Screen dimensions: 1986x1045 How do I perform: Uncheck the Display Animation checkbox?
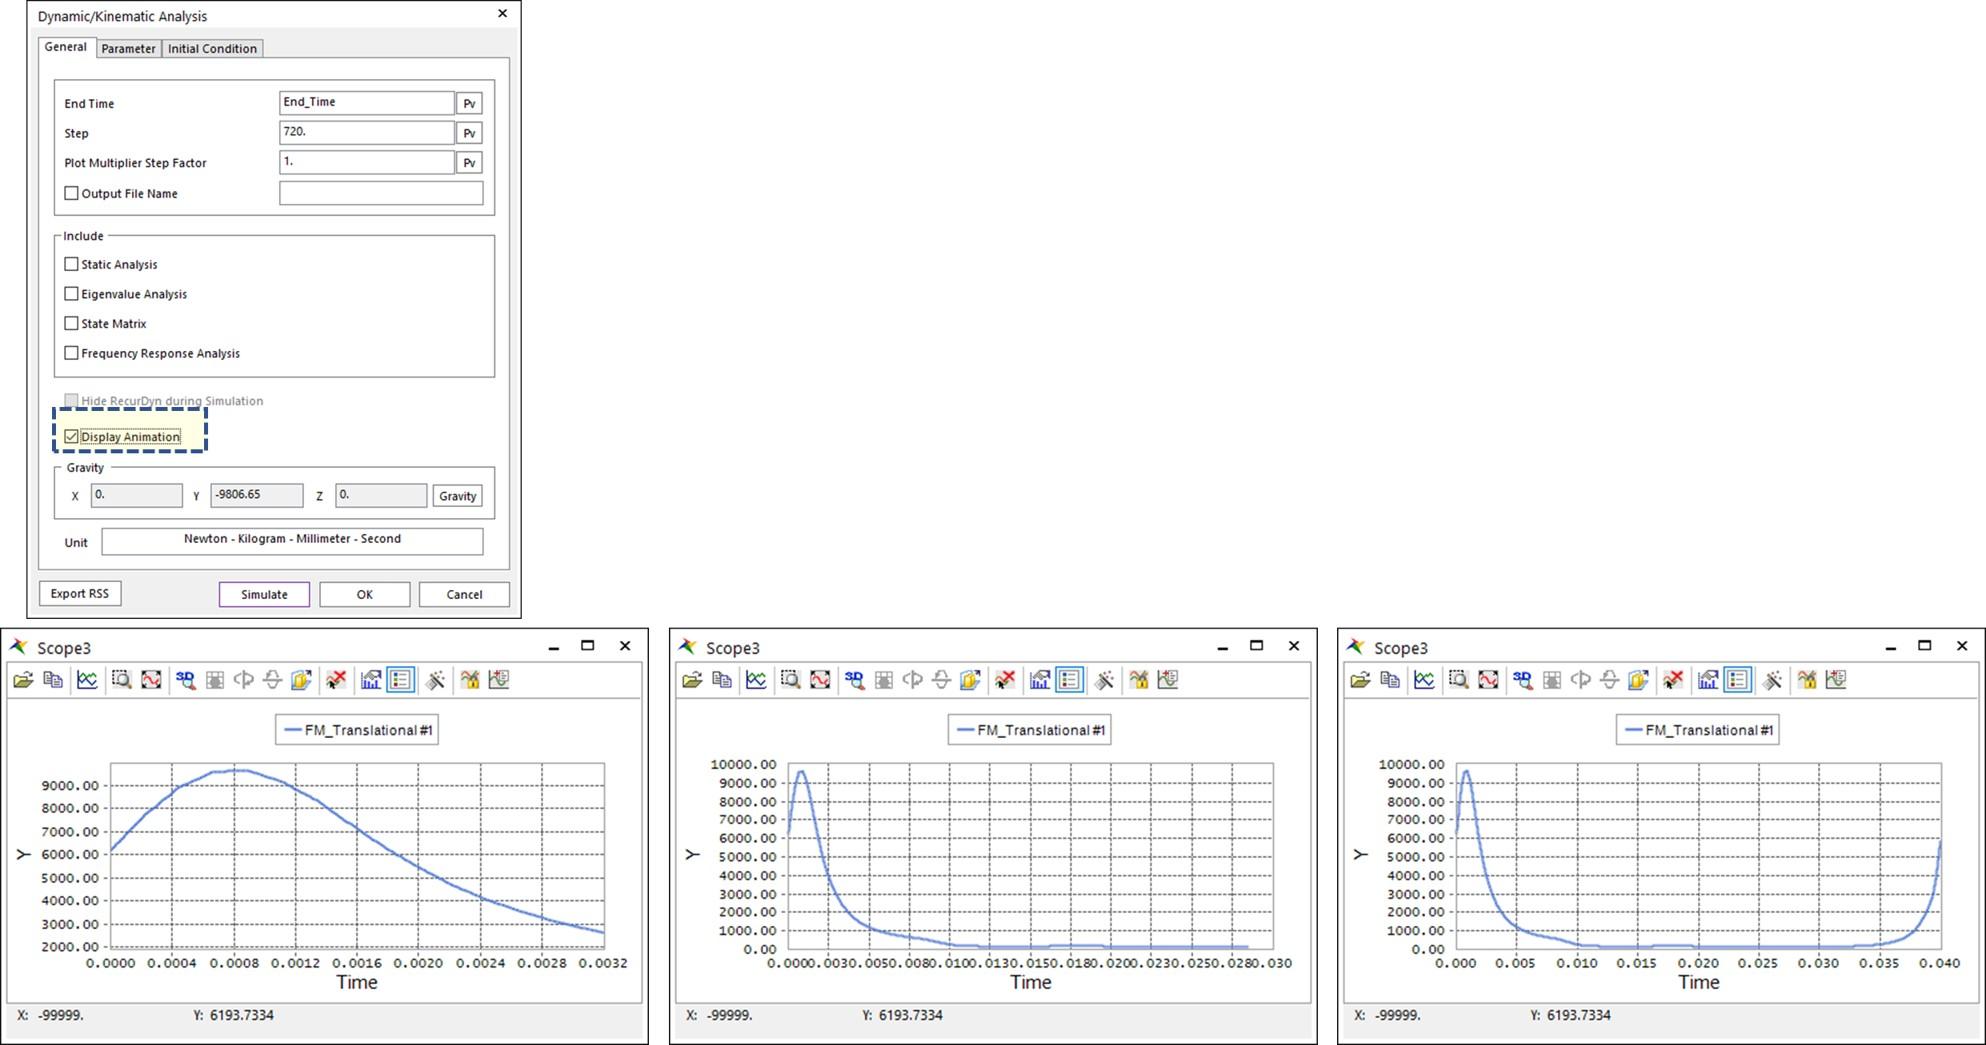pos(71,437)
